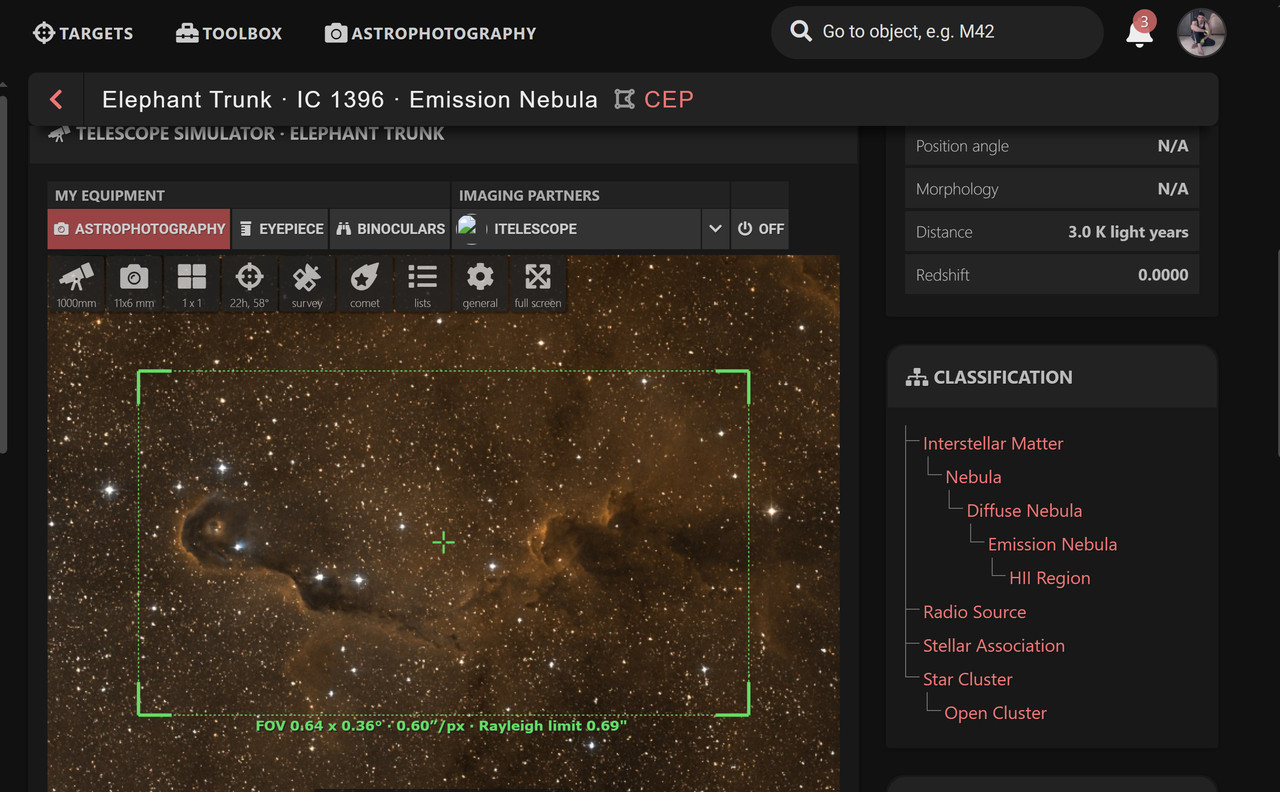
Task: Click the Morphology row label
Action: [x=957, y=189]
